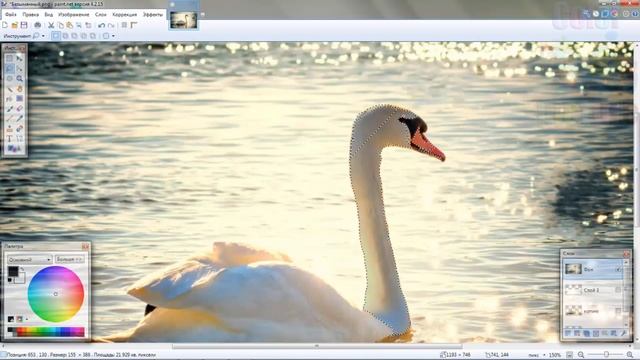Select the Clone Stamp tool
Viewport: 640px width, 360px height.
(x=9, y=129)
